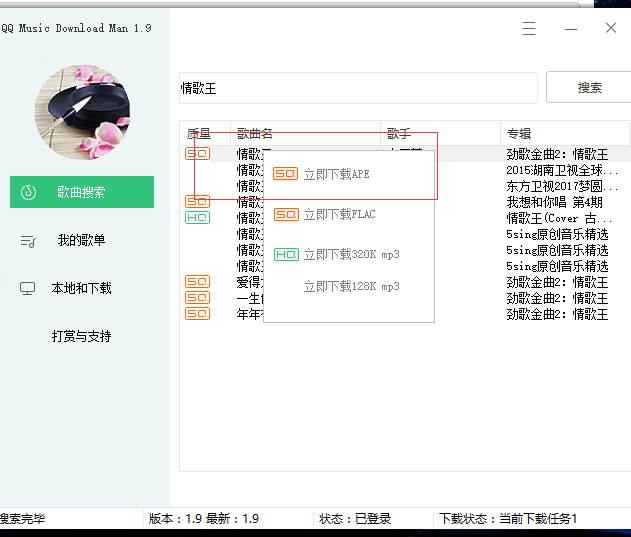Minimize the QQ Music Download Man window
The width and height of the screenshot is (631, 537).
[x=571, y=29]
